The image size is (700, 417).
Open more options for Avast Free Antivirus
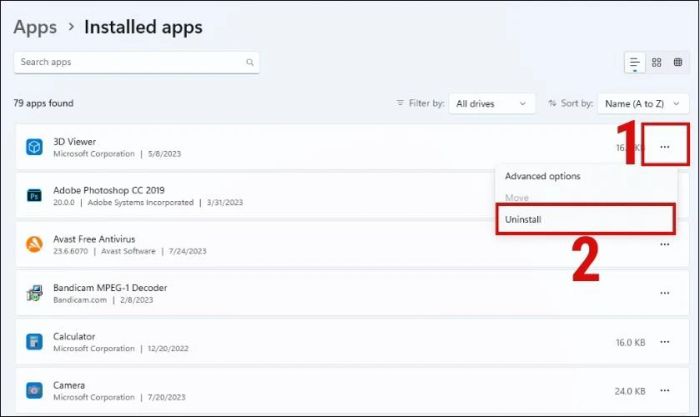coord(664,244)
